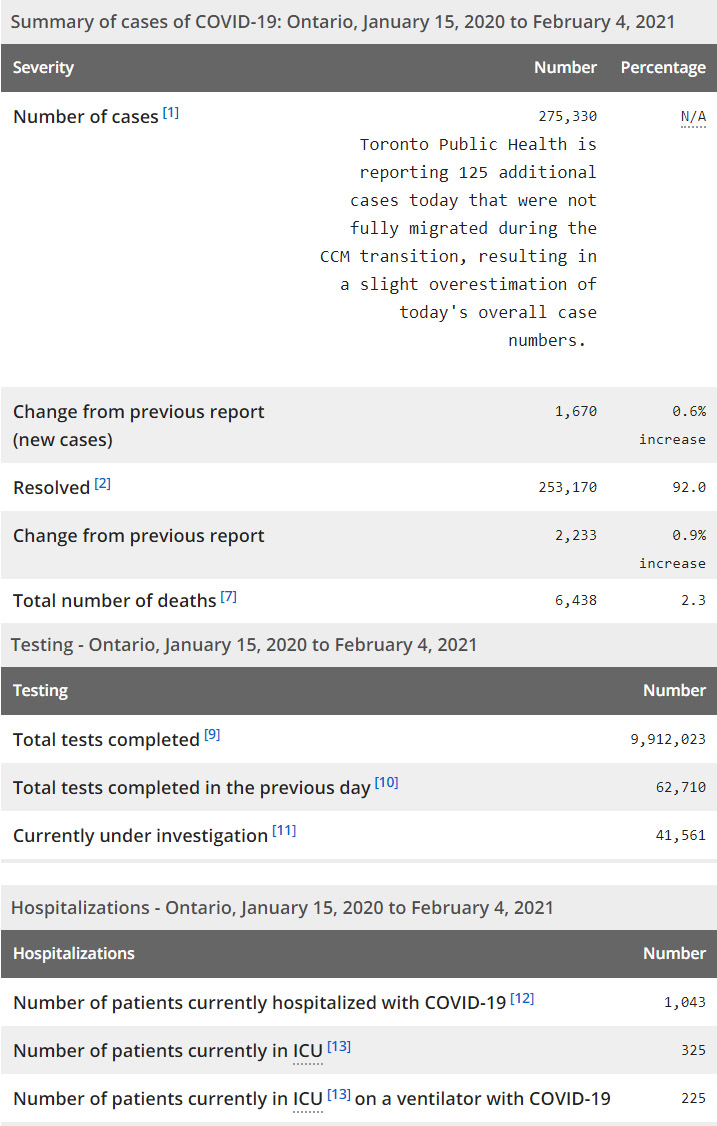Open footnote 12 for currently hospitalized patients
717x1126 pixels.
[x=522, y=998]
